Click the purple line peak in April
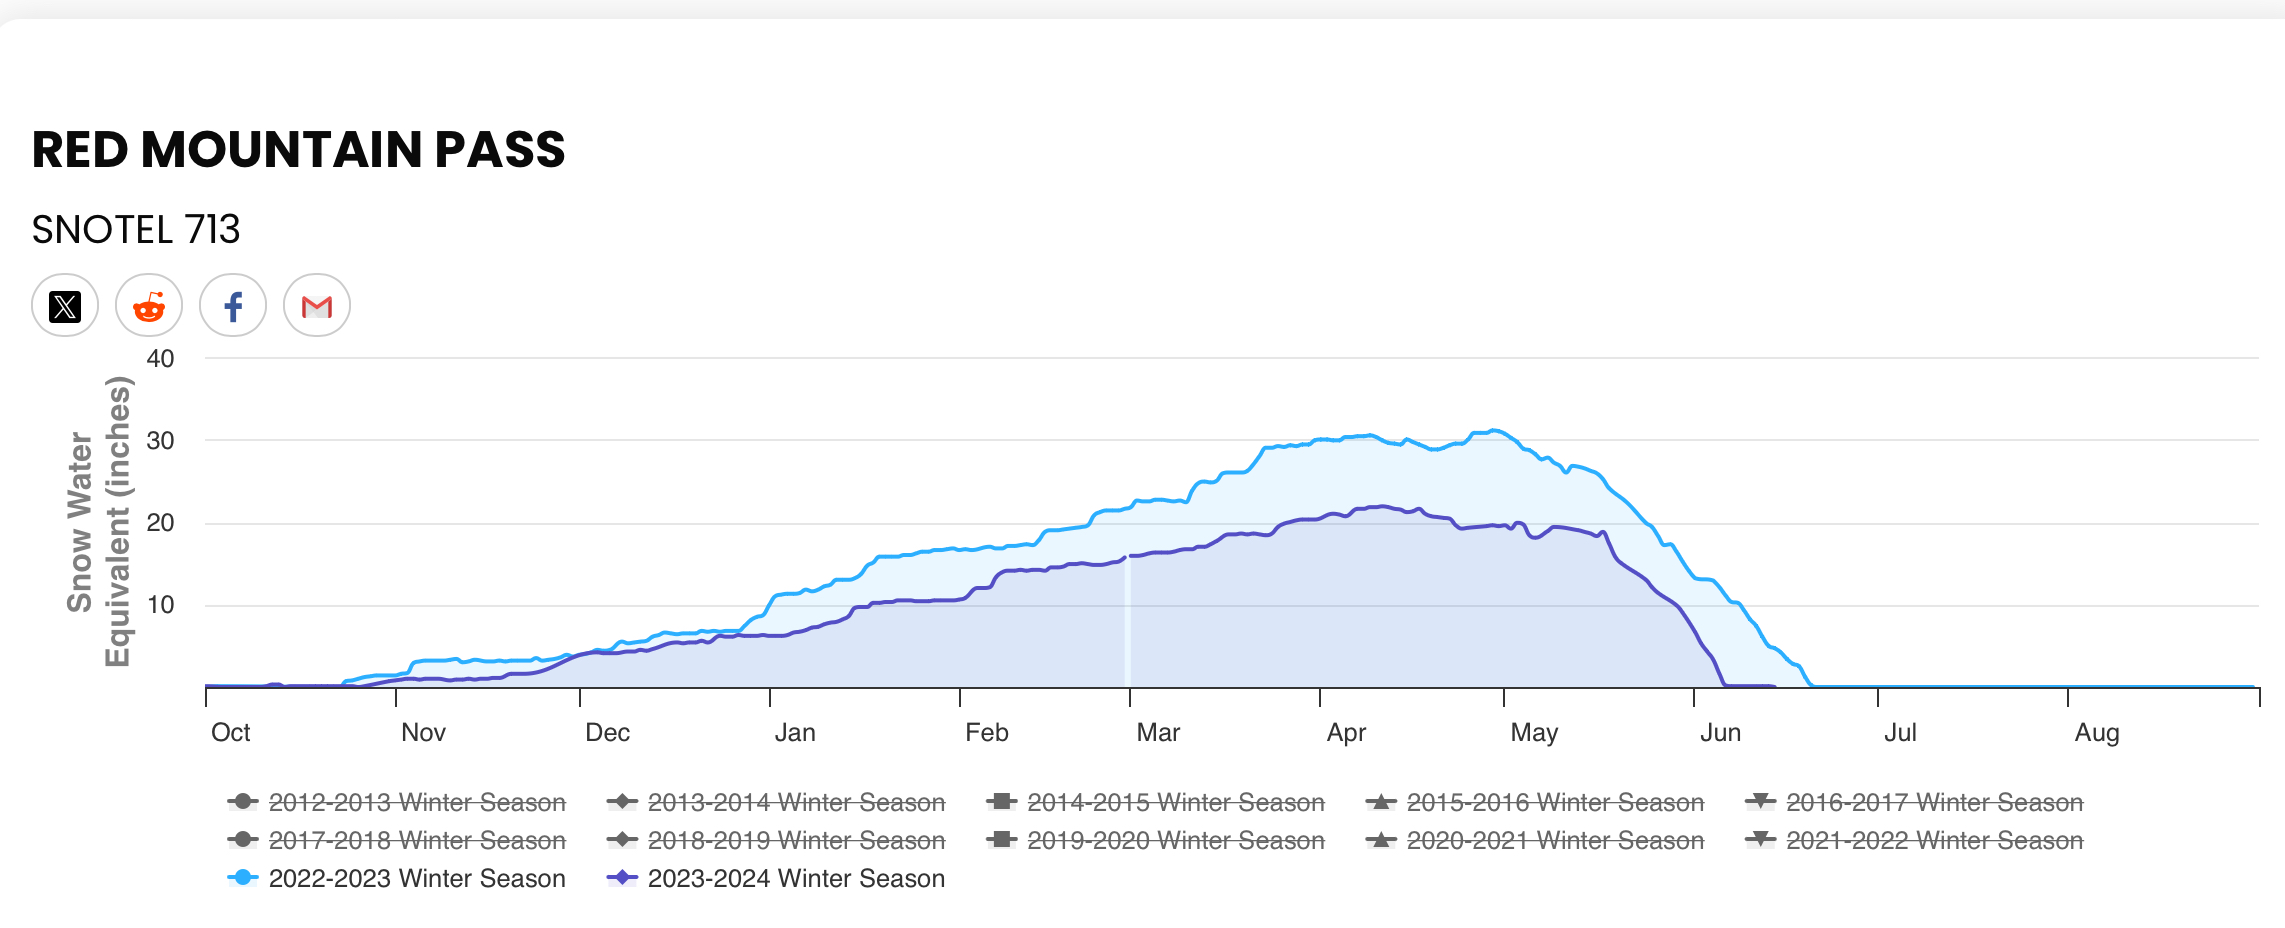 coord(1383,507)
